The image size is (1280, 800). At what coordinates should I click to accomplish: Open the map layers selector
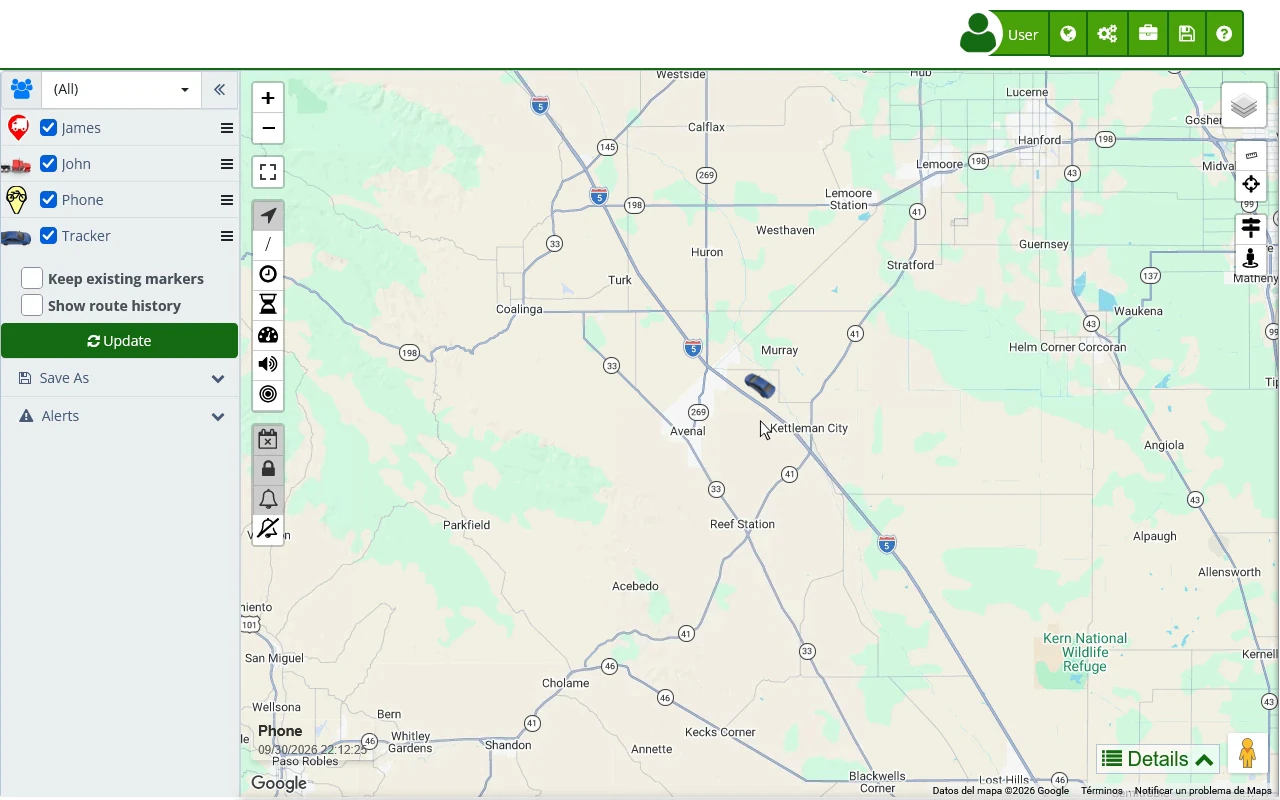1244,105
